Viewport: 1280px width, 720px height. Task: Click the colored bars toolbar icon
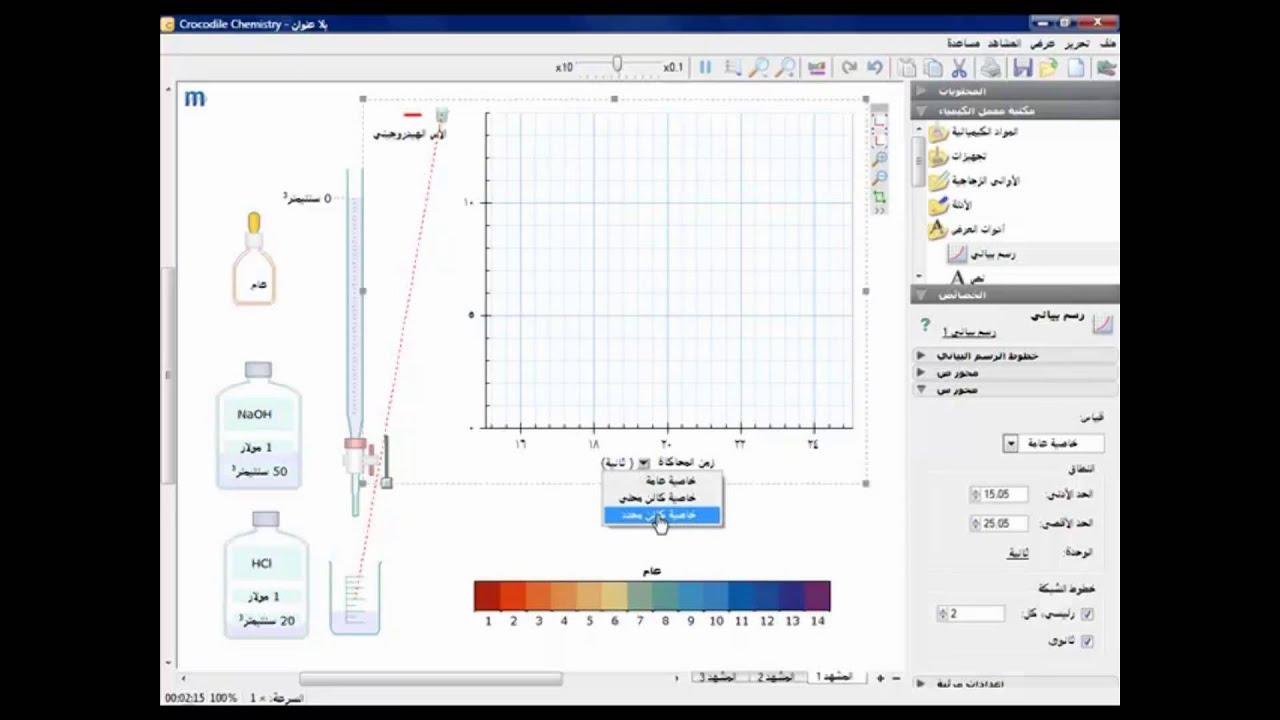[817, 68]
